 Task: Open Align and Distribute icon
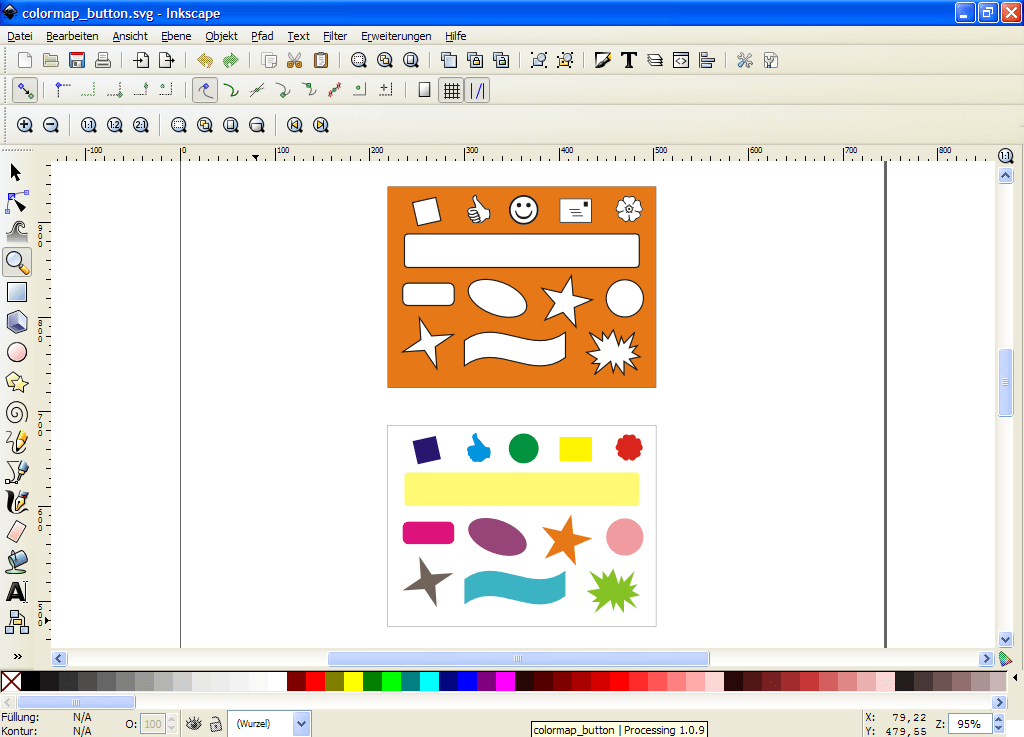707,61
